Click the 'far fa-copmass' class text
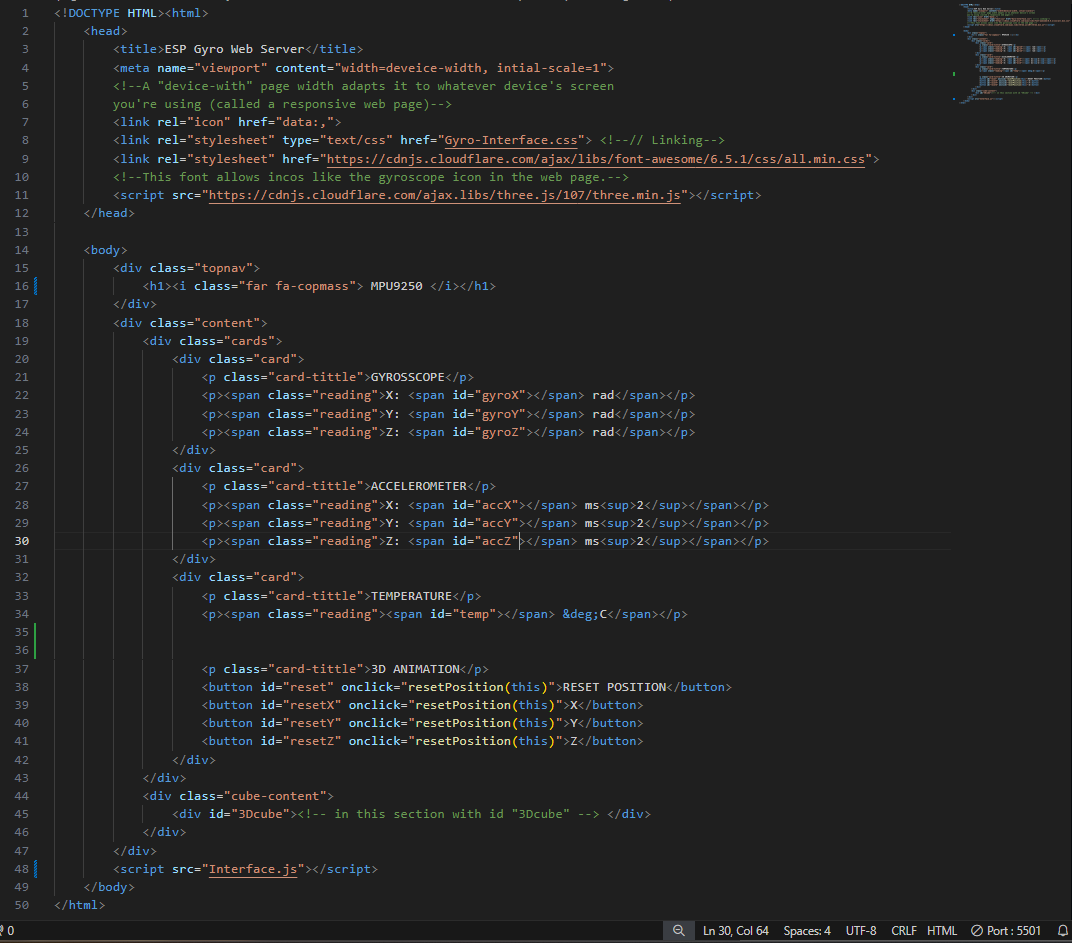The height and width of the screenshot is (943, 1072). [297, 286]
